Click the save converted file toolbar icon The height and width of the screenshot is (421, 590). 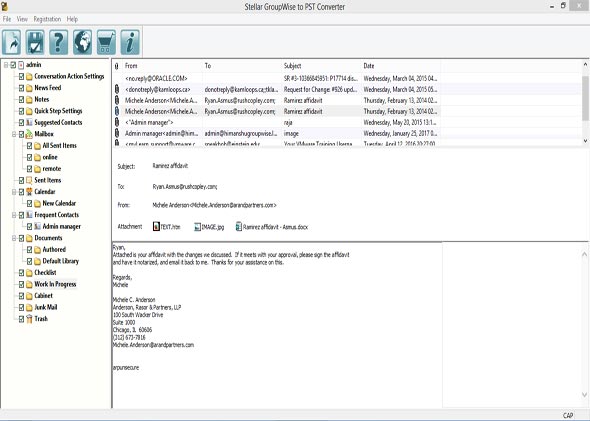point(35,42)
